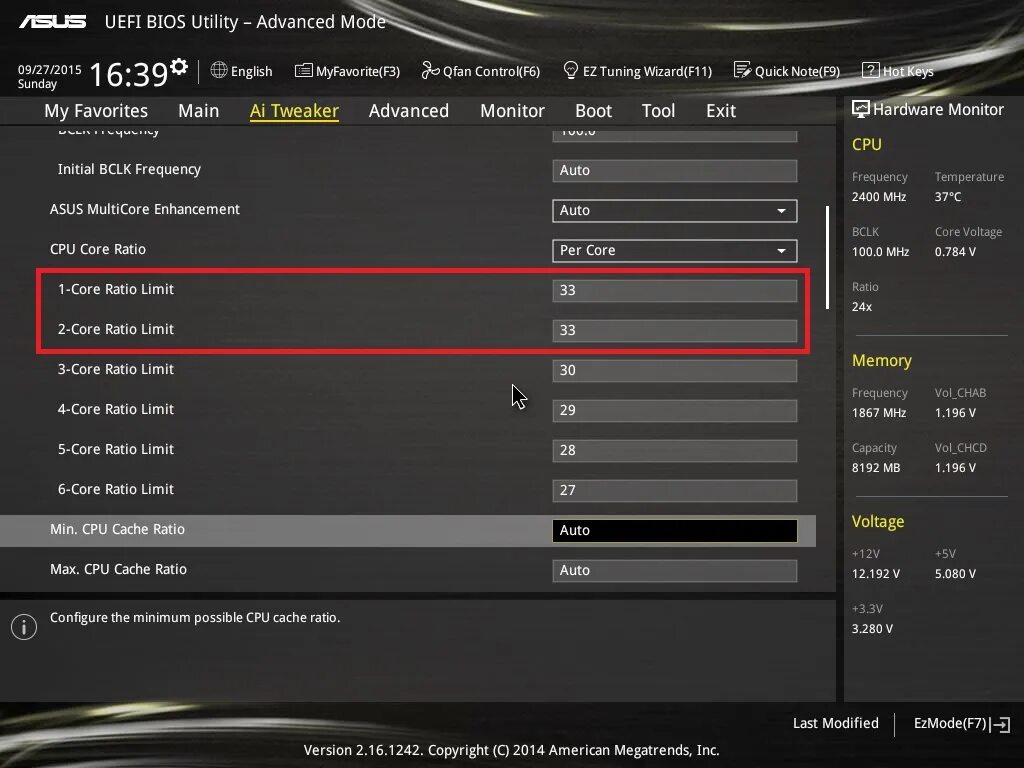Open MyFavorite(F3) list icon
Image resolution: width=1024 pixels, height=768 pixels.
coord(304,71)
